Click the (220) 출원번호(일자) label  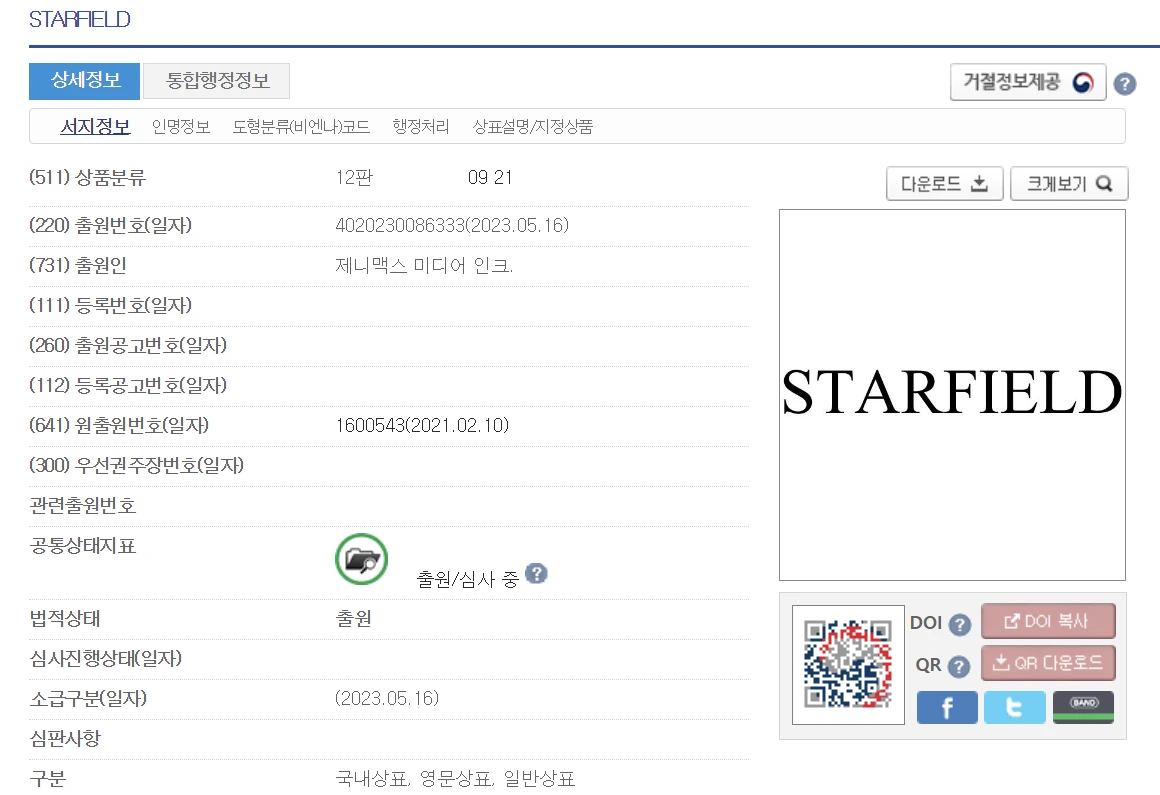(x=110, y=226)
